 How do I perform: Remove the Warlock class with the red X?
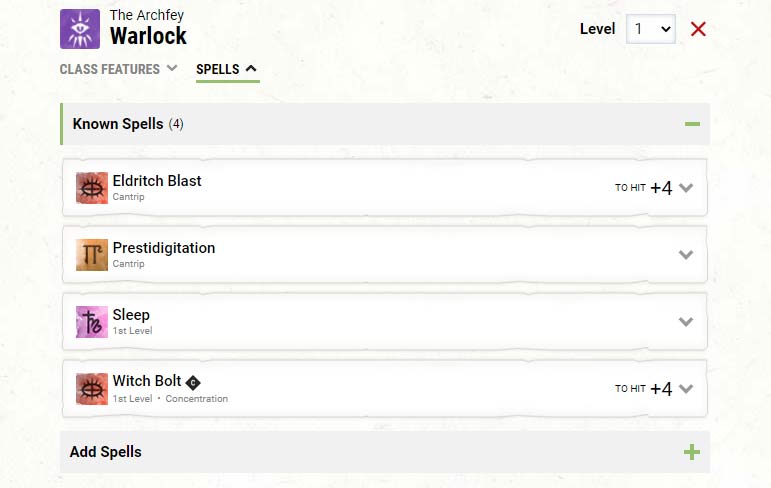click(x=698, y=29)
